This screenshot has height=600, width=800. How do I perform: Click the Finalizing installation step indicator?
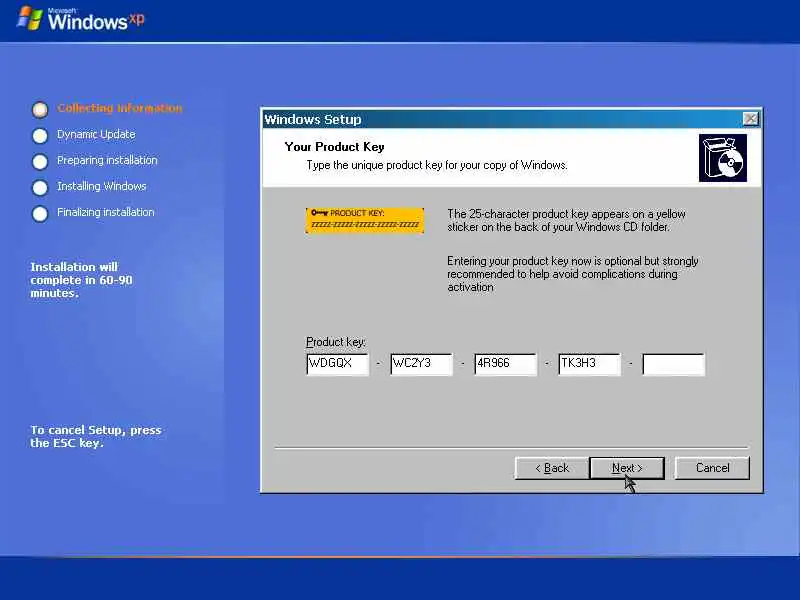[x=40, y=214]
